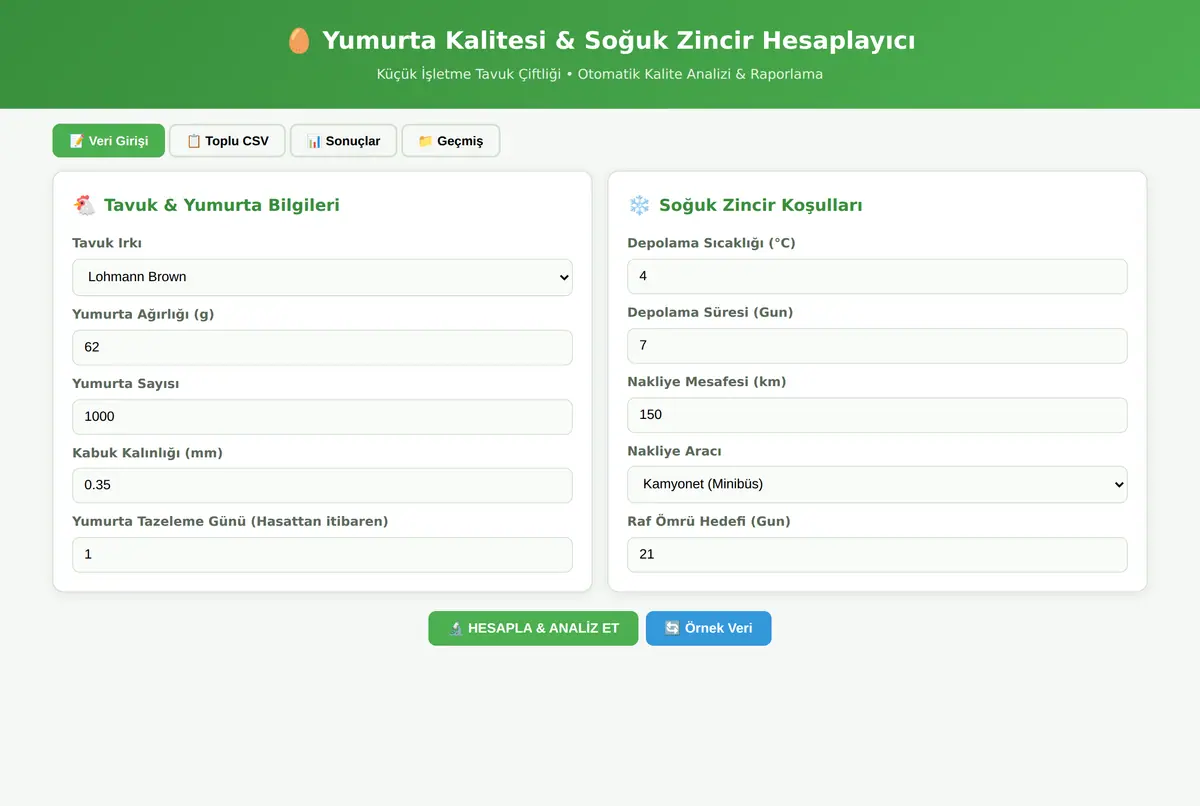
Task: Click the 'Yumurta Sayısı' label
Action: pos(125,383)
